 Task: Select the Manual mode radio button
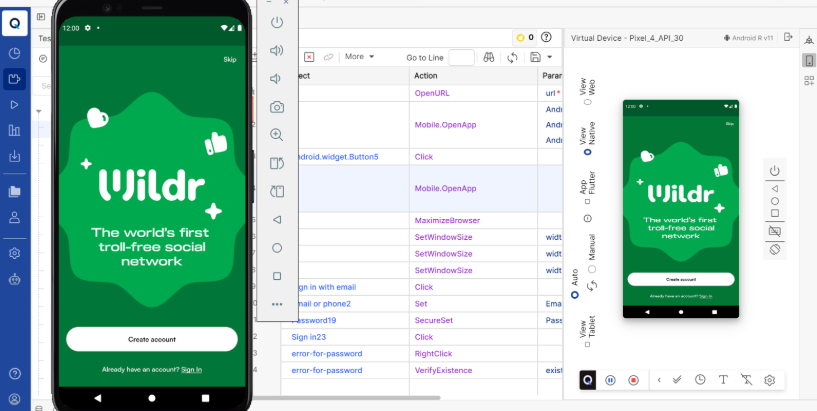point(592,269)
